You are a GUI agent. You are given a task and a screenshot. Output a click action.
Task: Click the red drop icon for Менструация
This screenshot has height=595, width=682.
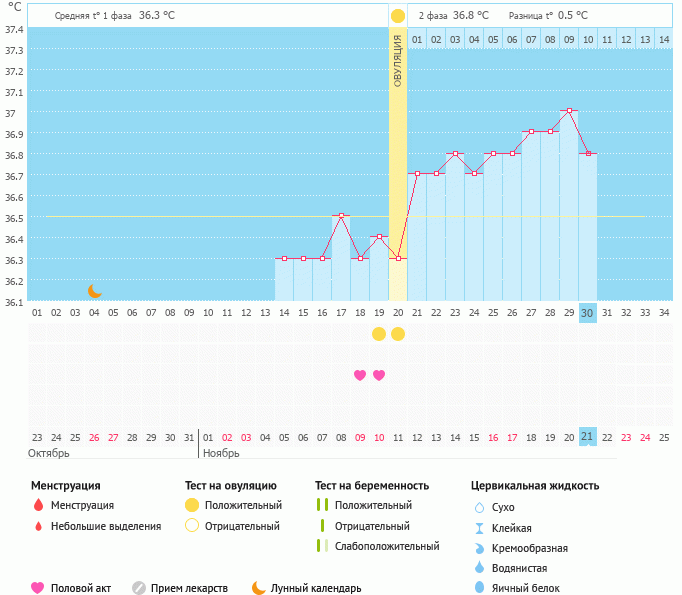(x=38, y=505)
